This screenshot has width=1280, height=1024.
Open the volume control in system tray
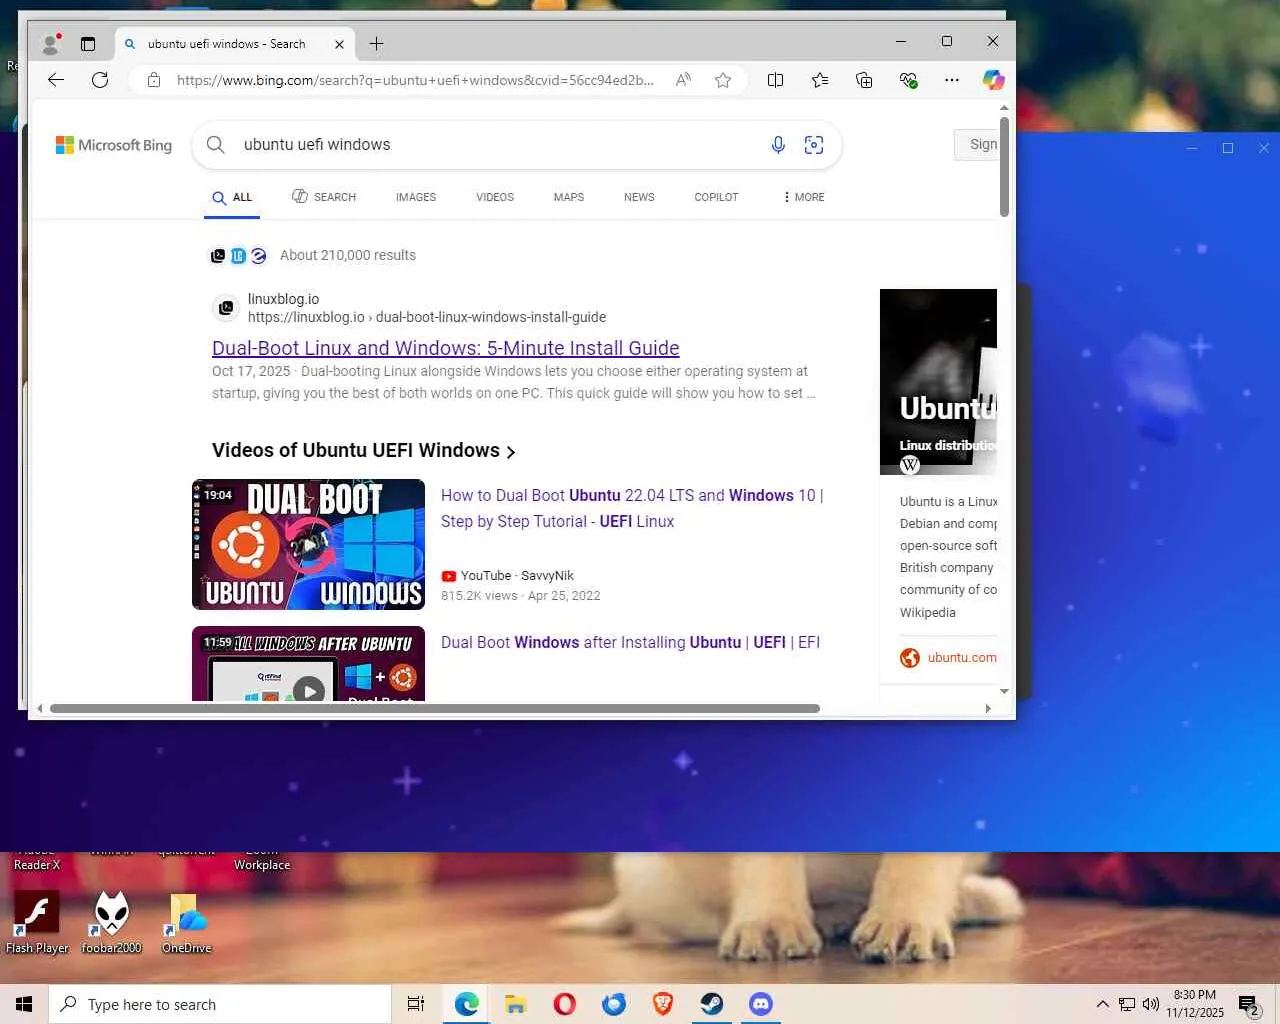[x=1151, y=1004]
